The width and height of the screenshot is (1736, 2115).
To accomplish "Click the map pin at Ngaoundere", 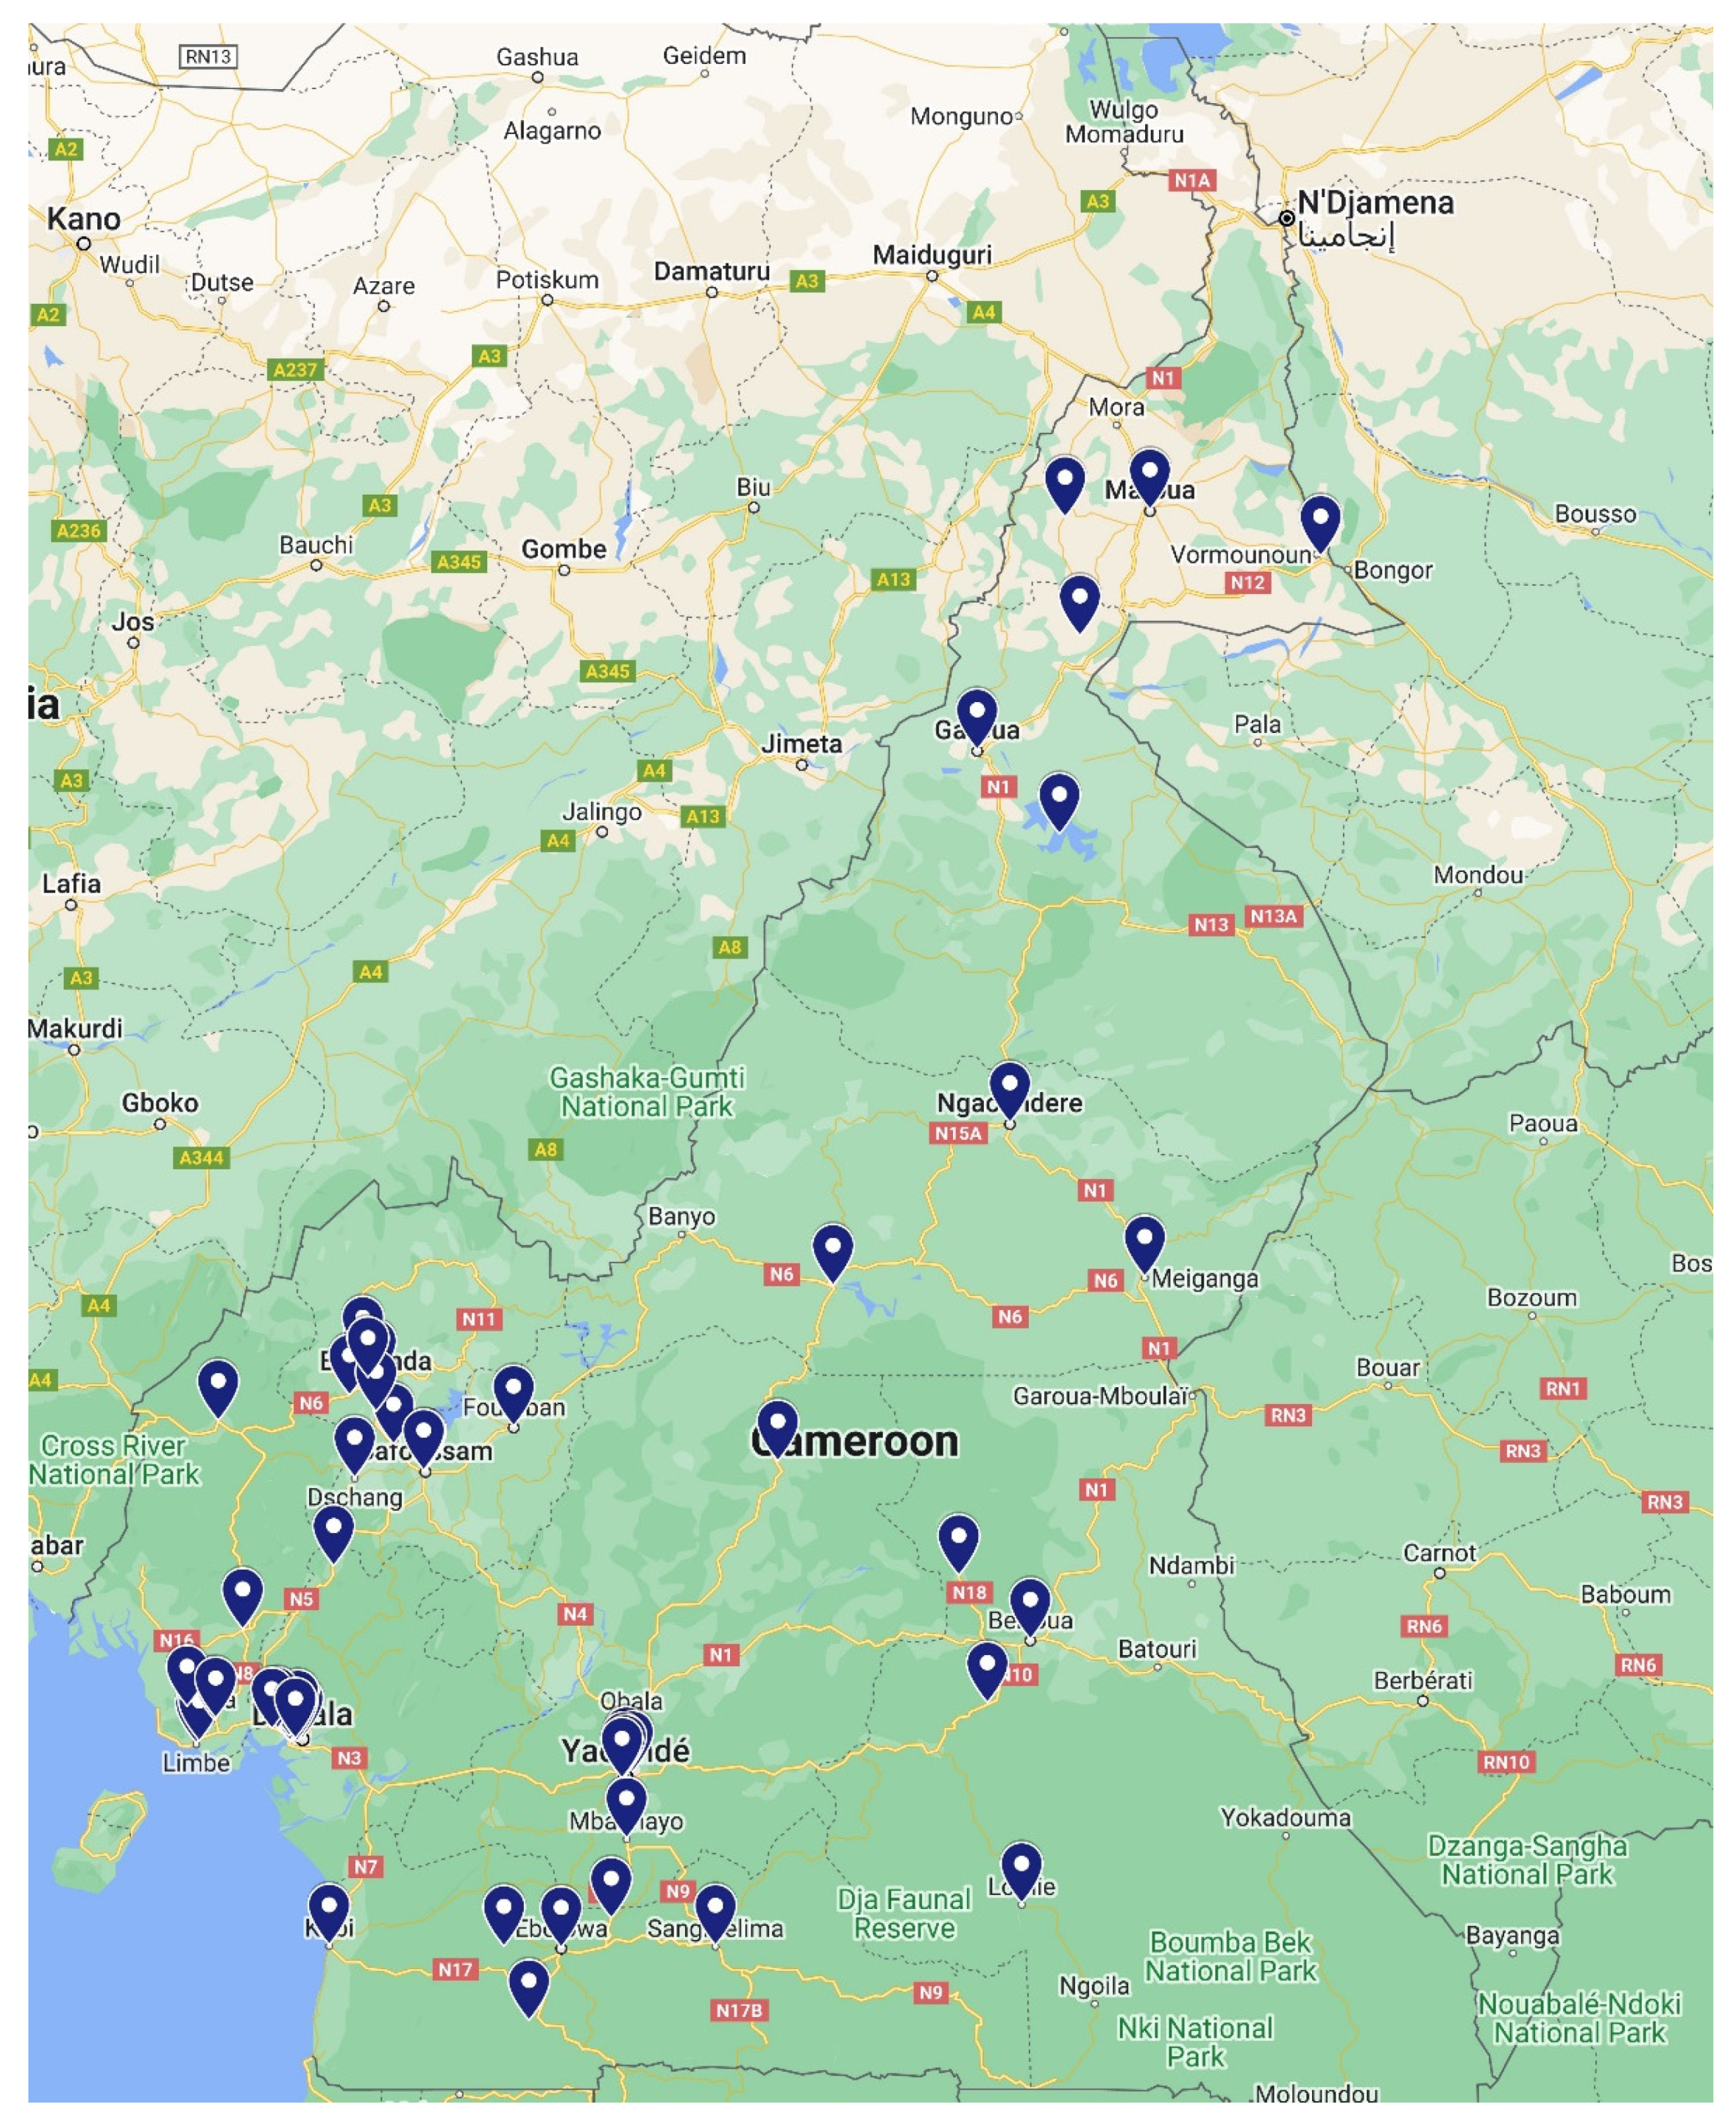I will pos(1009,1087).
